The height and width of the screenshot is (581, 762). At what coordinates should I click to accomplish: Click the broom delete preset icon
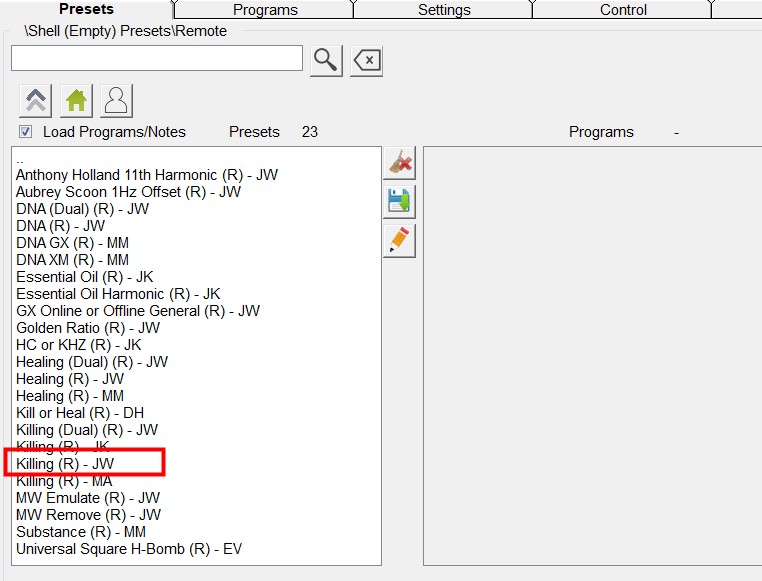click(x=400, y=163)
